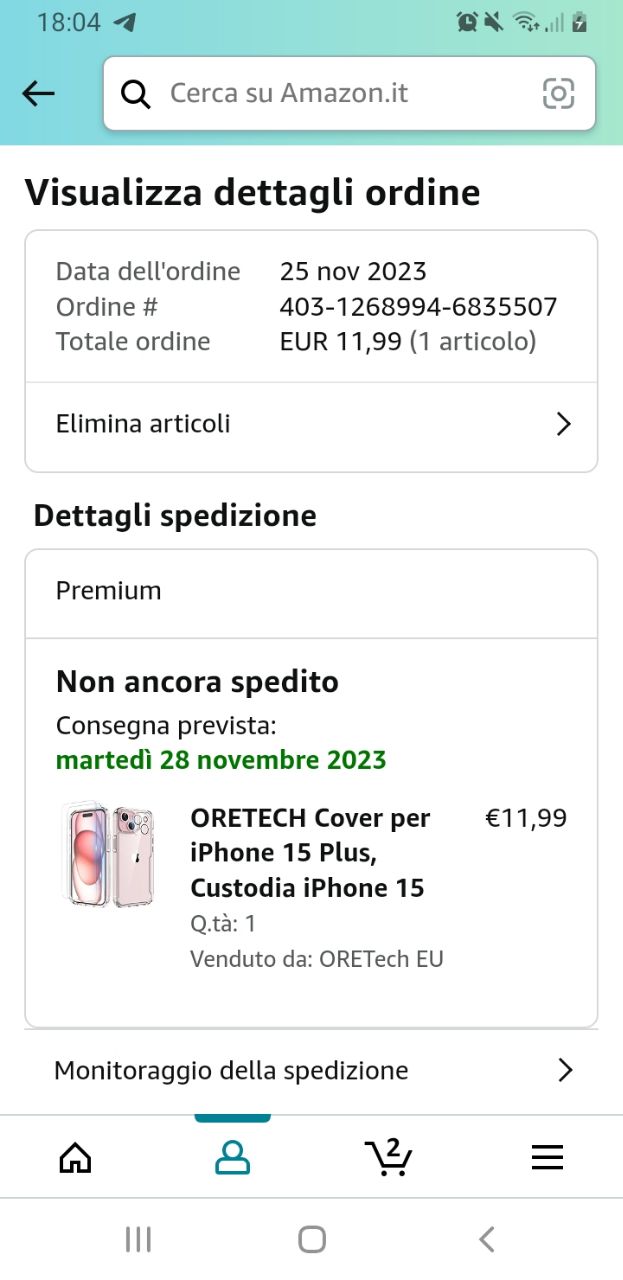Screen dimensions: 623x1280
Task: Tap the Android system back button
Action: [x=486, y=1240]
